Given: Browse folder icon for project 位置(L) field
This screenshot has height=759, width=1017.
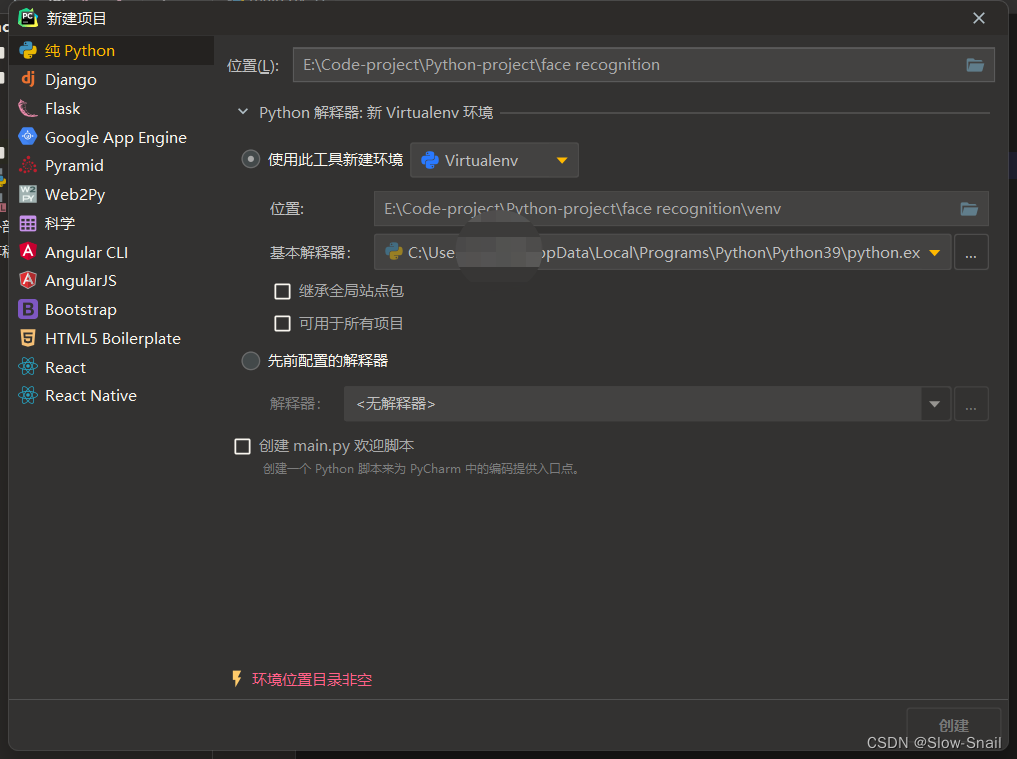Looking at the screenshot, I should coord(975,65).
